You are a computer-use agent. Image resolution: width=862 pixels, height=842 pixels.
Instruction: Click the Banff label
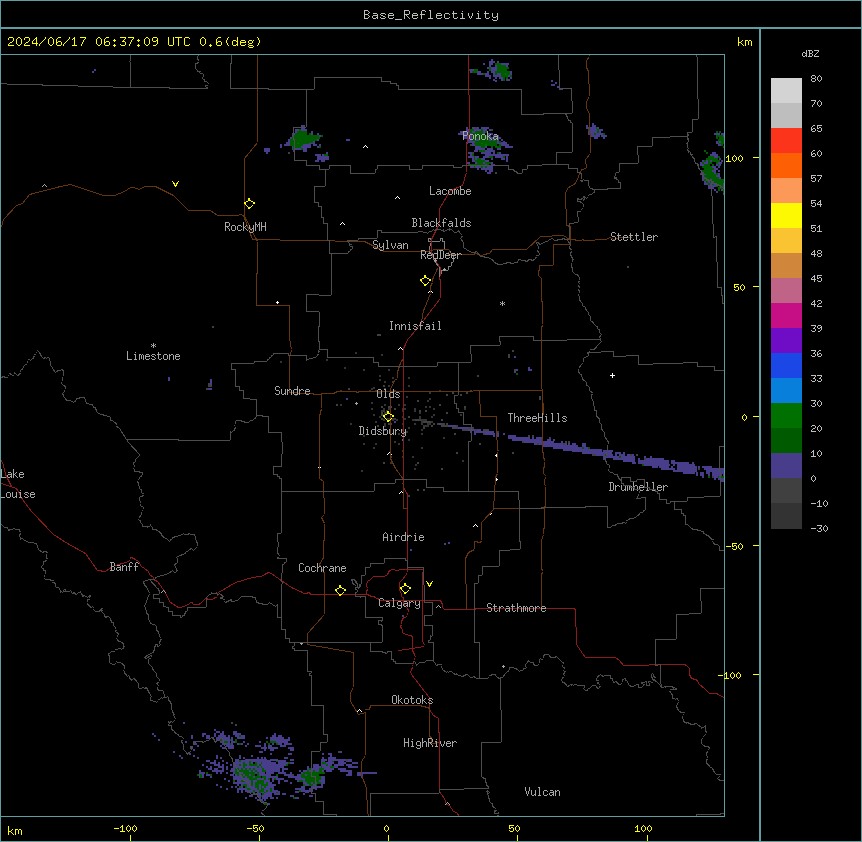[x=124, y=567]
